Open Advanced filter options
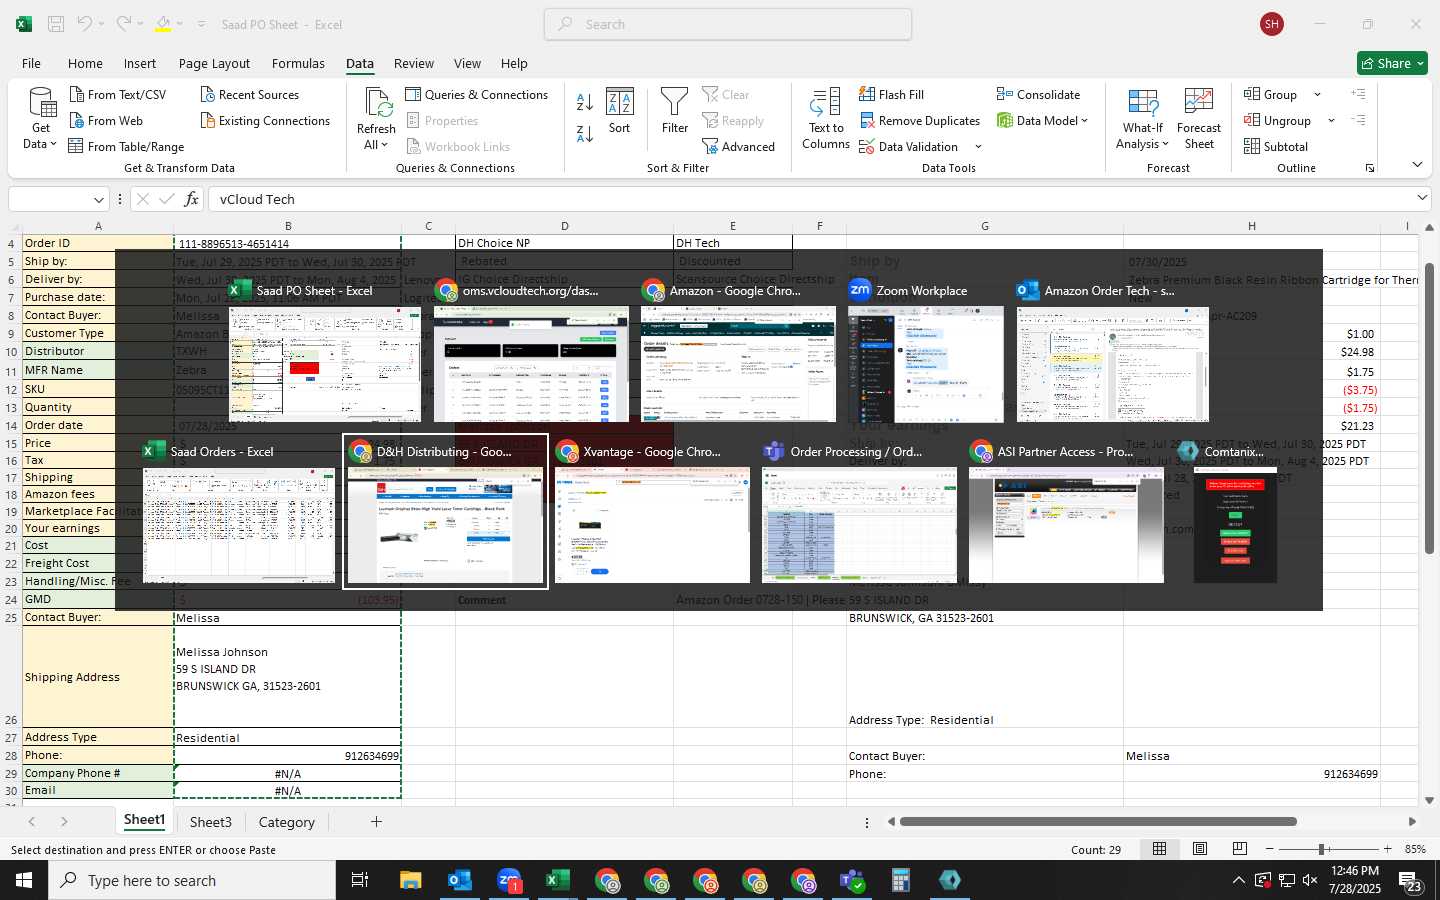This screenshot has width=1440, height=900. 739,146
